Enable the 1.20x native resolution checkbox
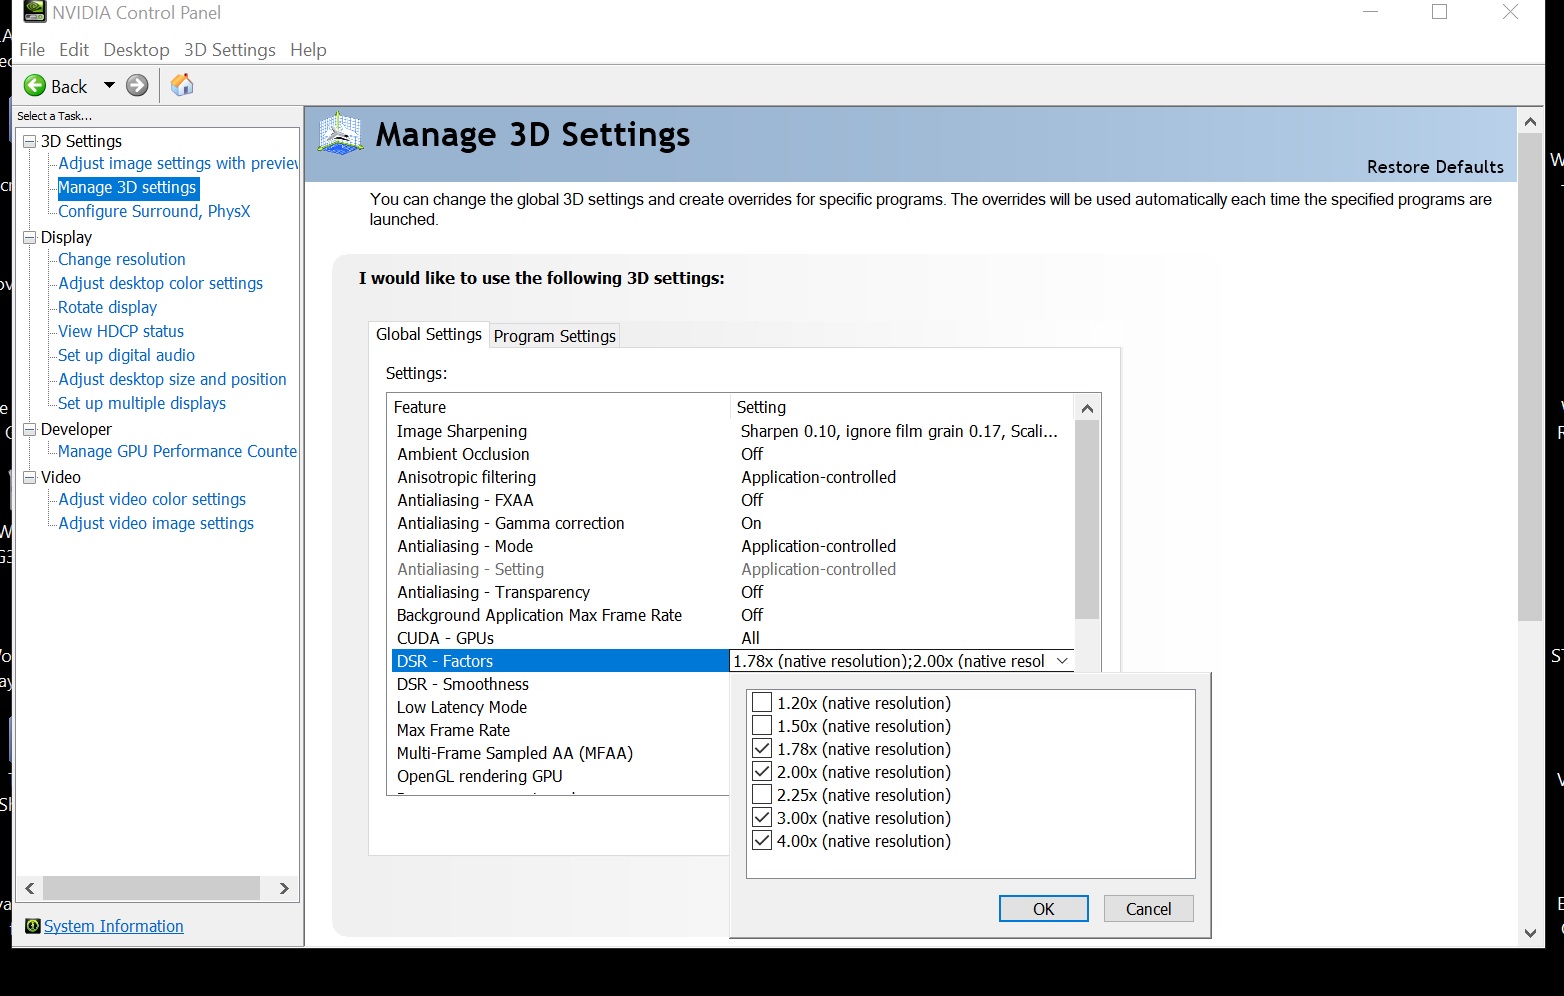 [762, 703]
